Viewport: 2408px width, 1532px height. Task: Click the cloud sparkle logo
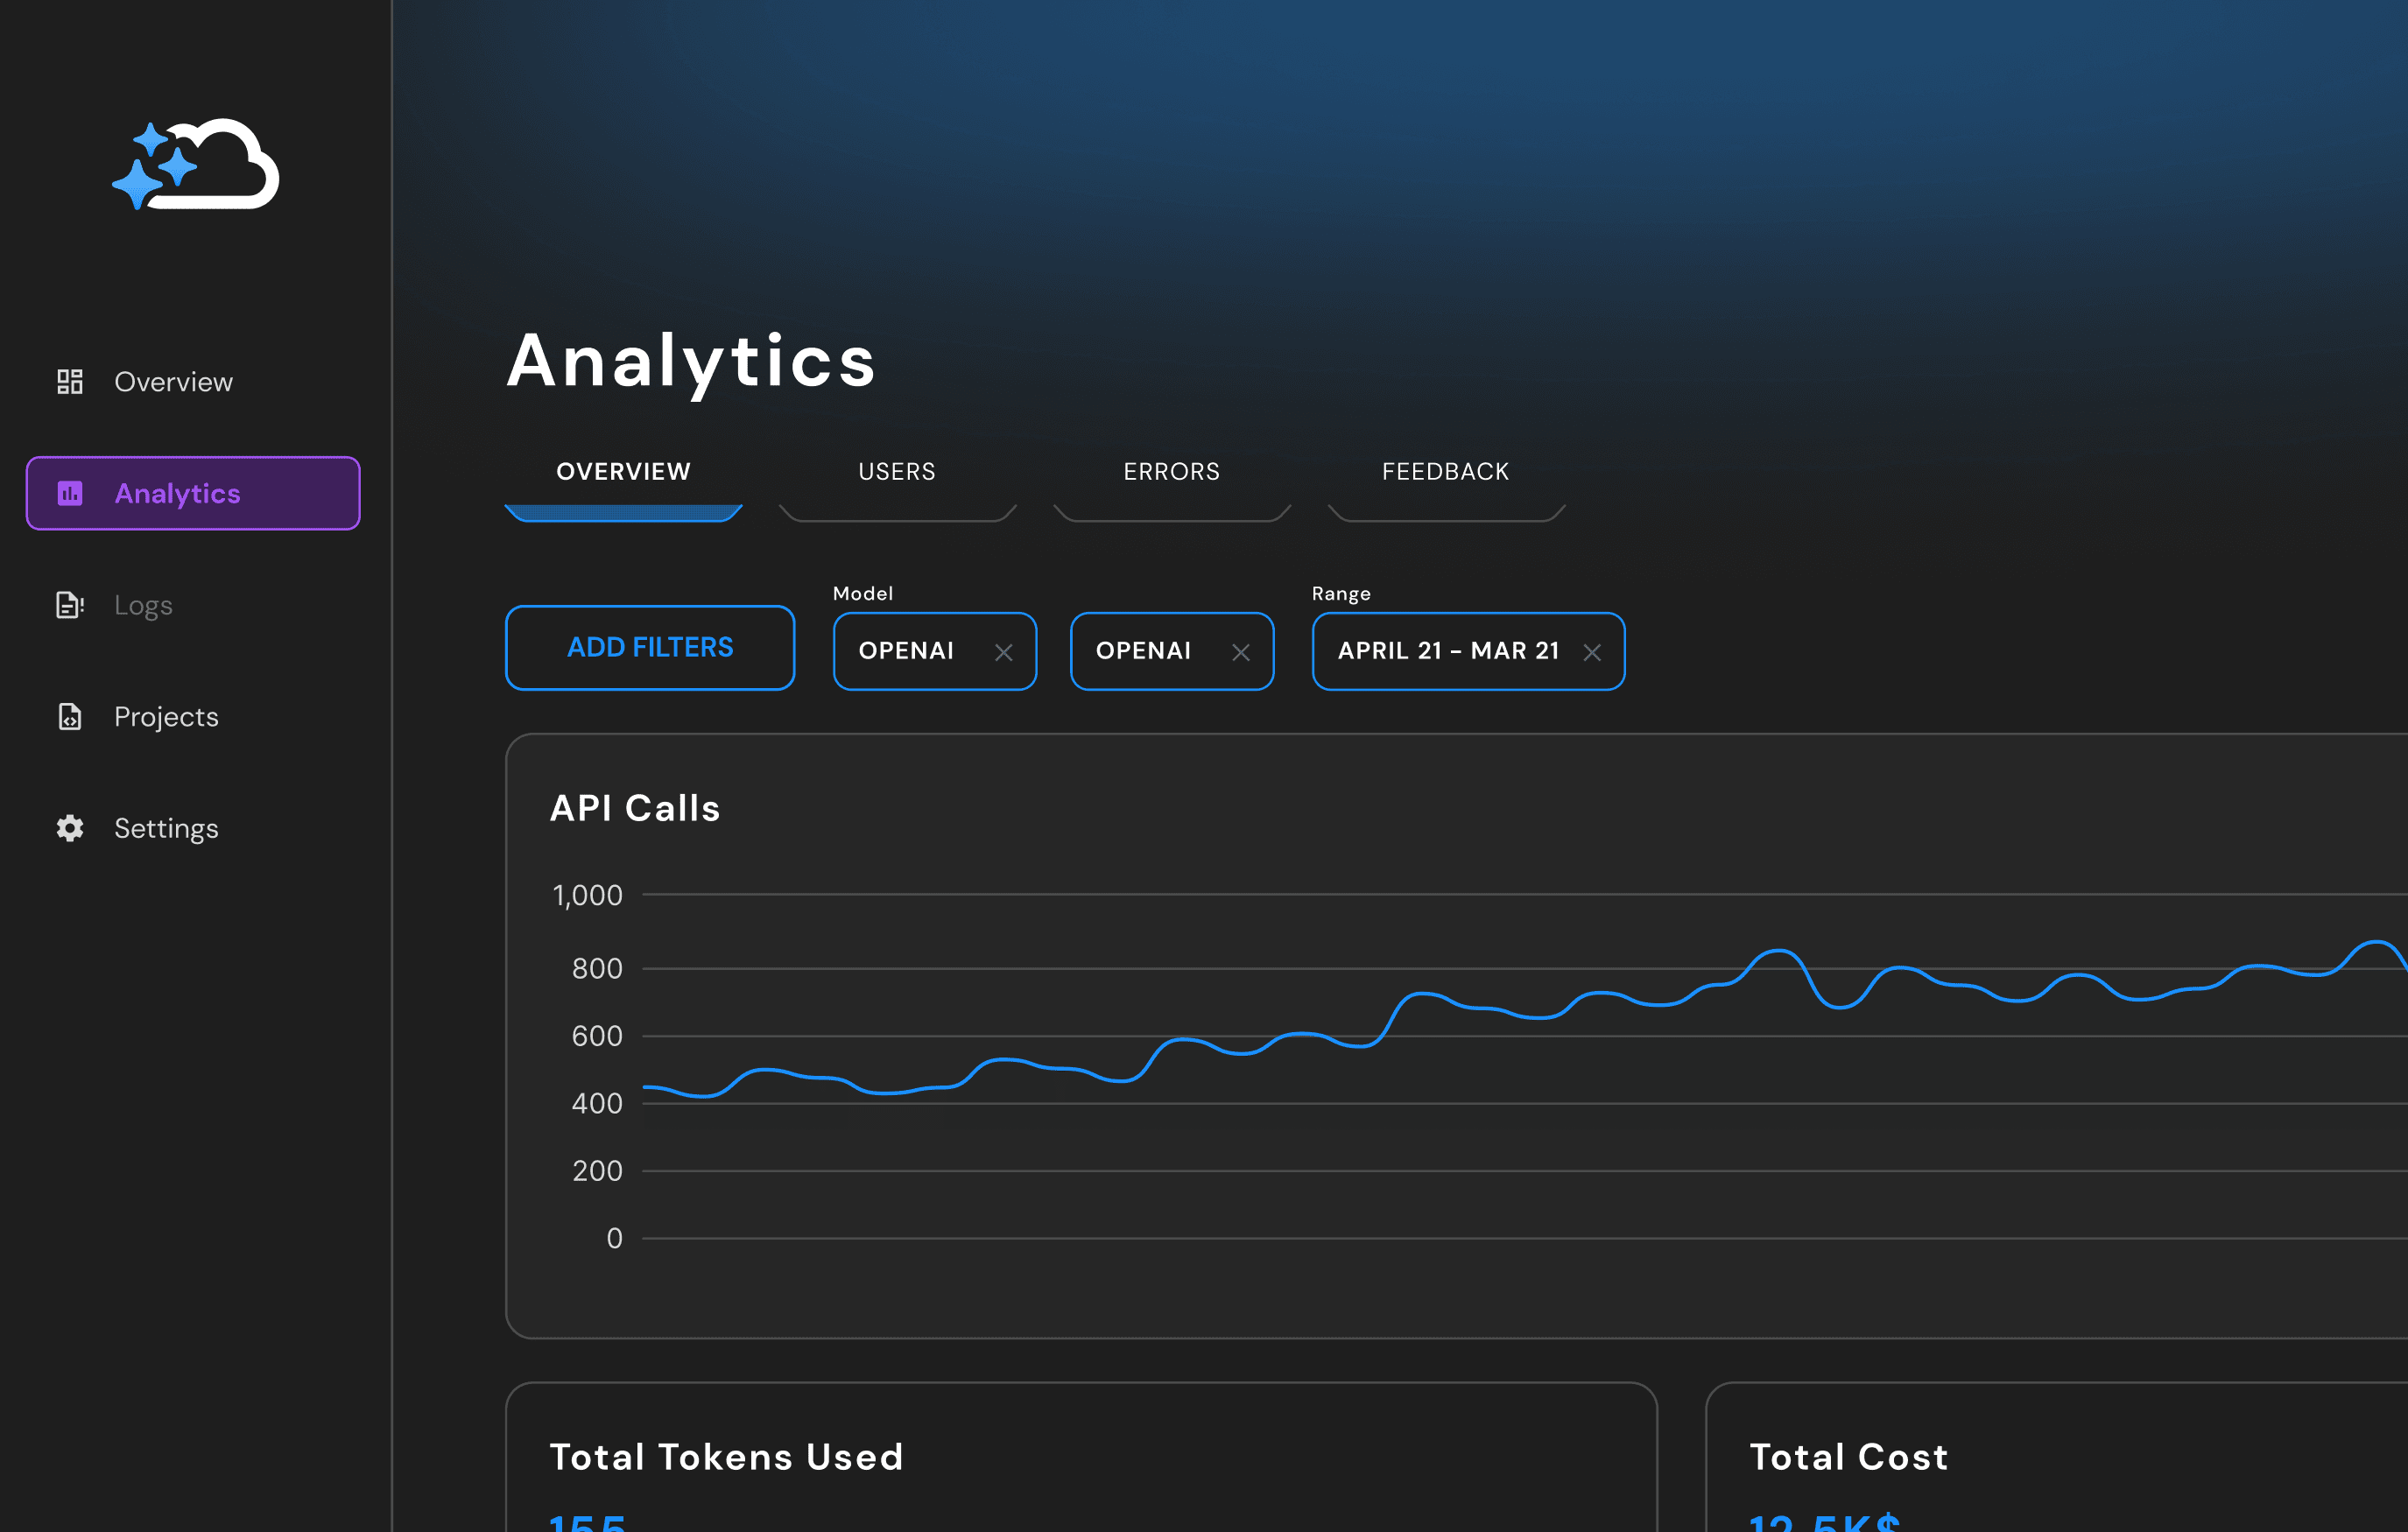196,164
